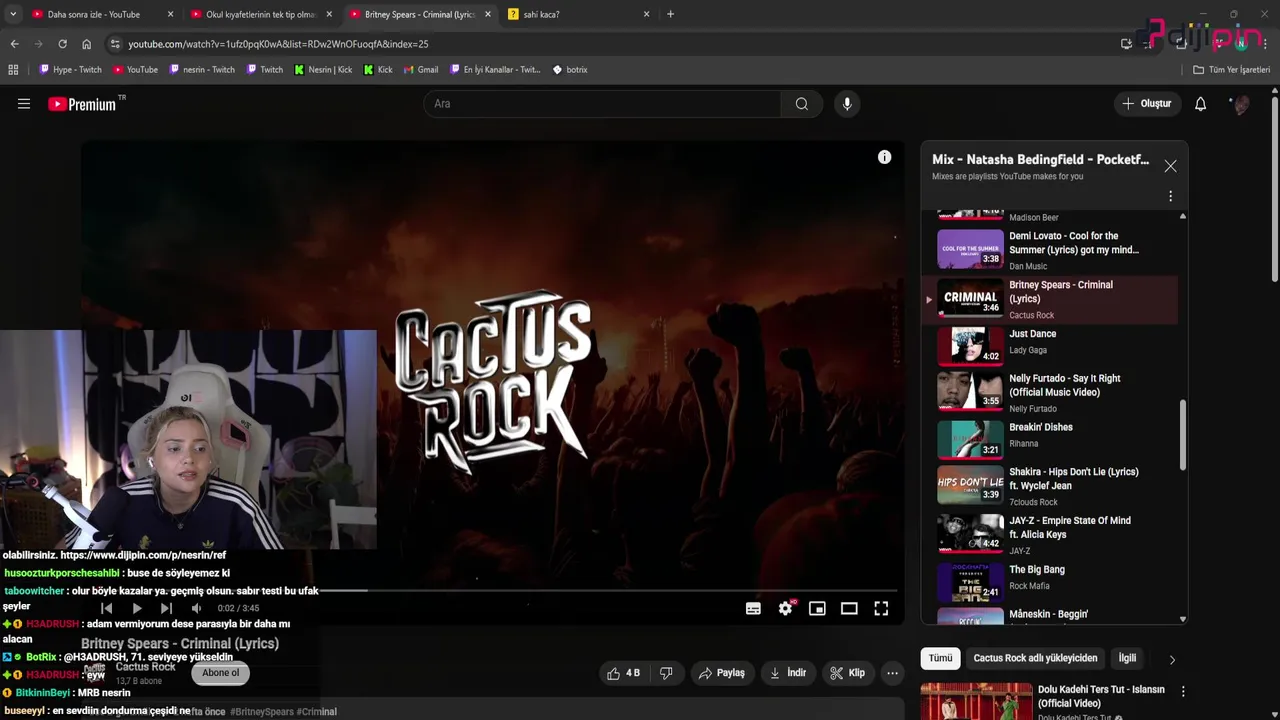Close the Mix playlist panel
1280x720 pixels.
[x=1170, y=167]
